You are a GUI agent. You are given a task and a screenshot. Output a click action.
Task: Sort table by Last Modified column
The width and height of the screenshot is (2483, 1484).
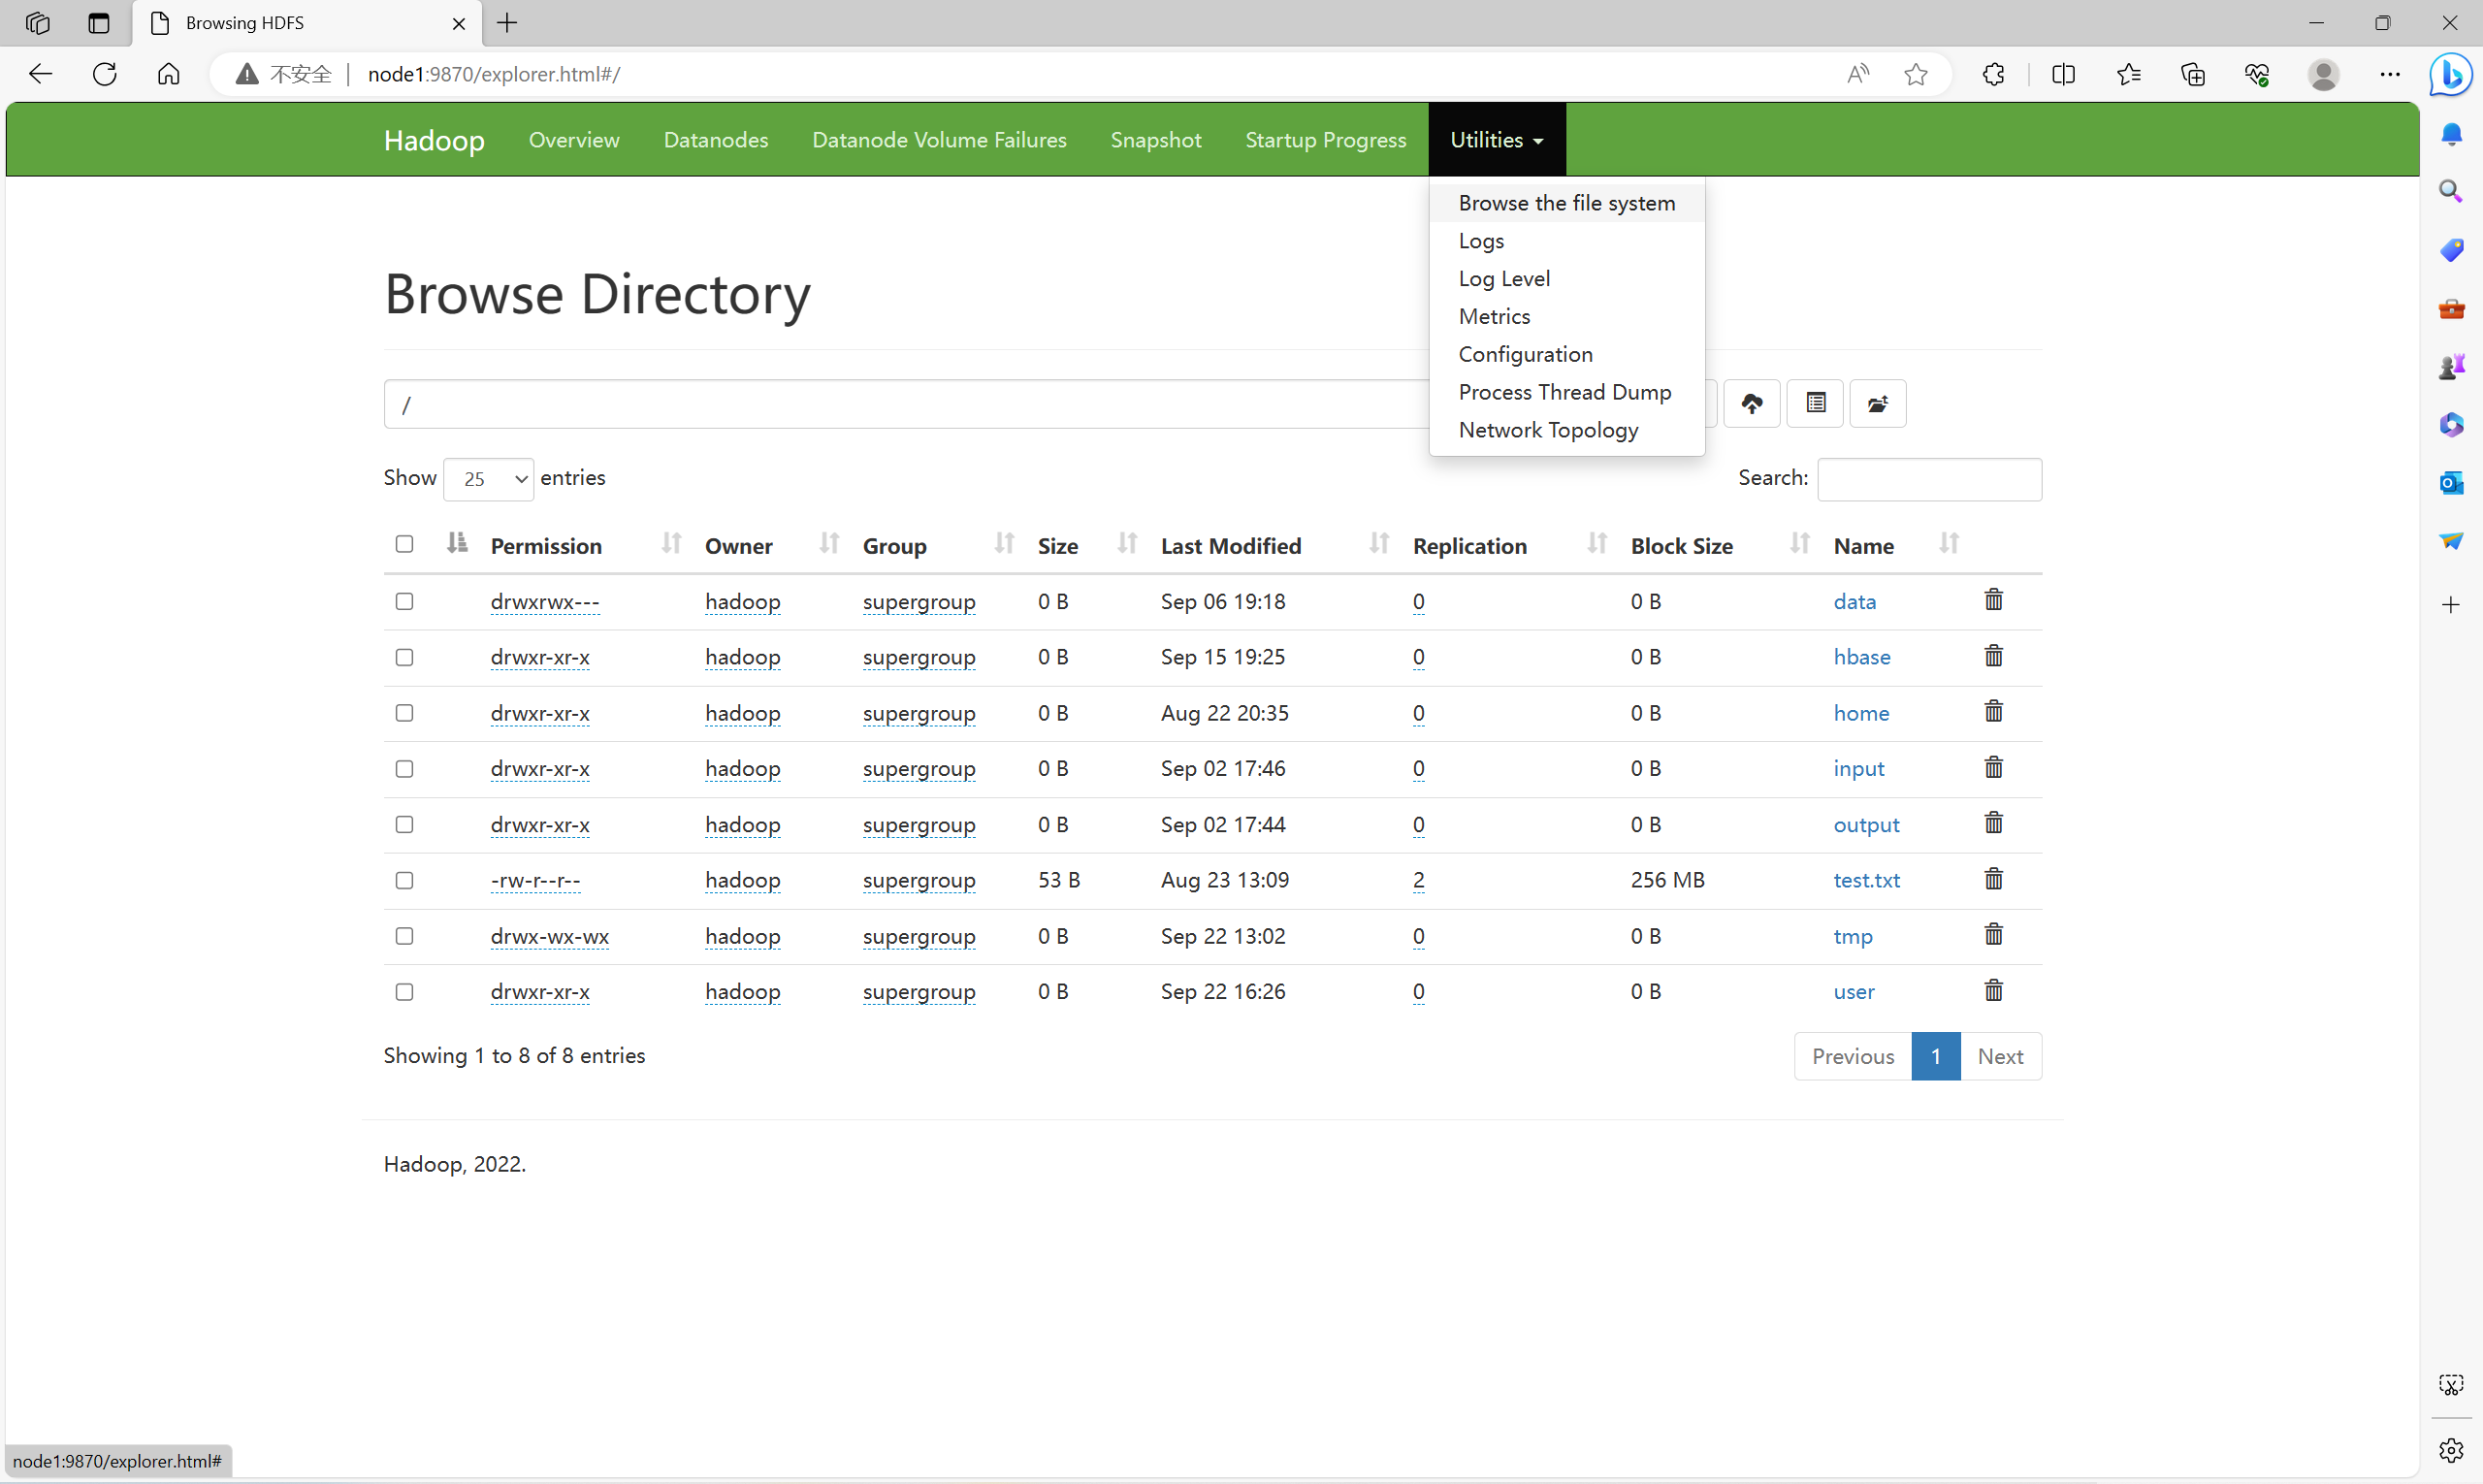click(1231, 546)
